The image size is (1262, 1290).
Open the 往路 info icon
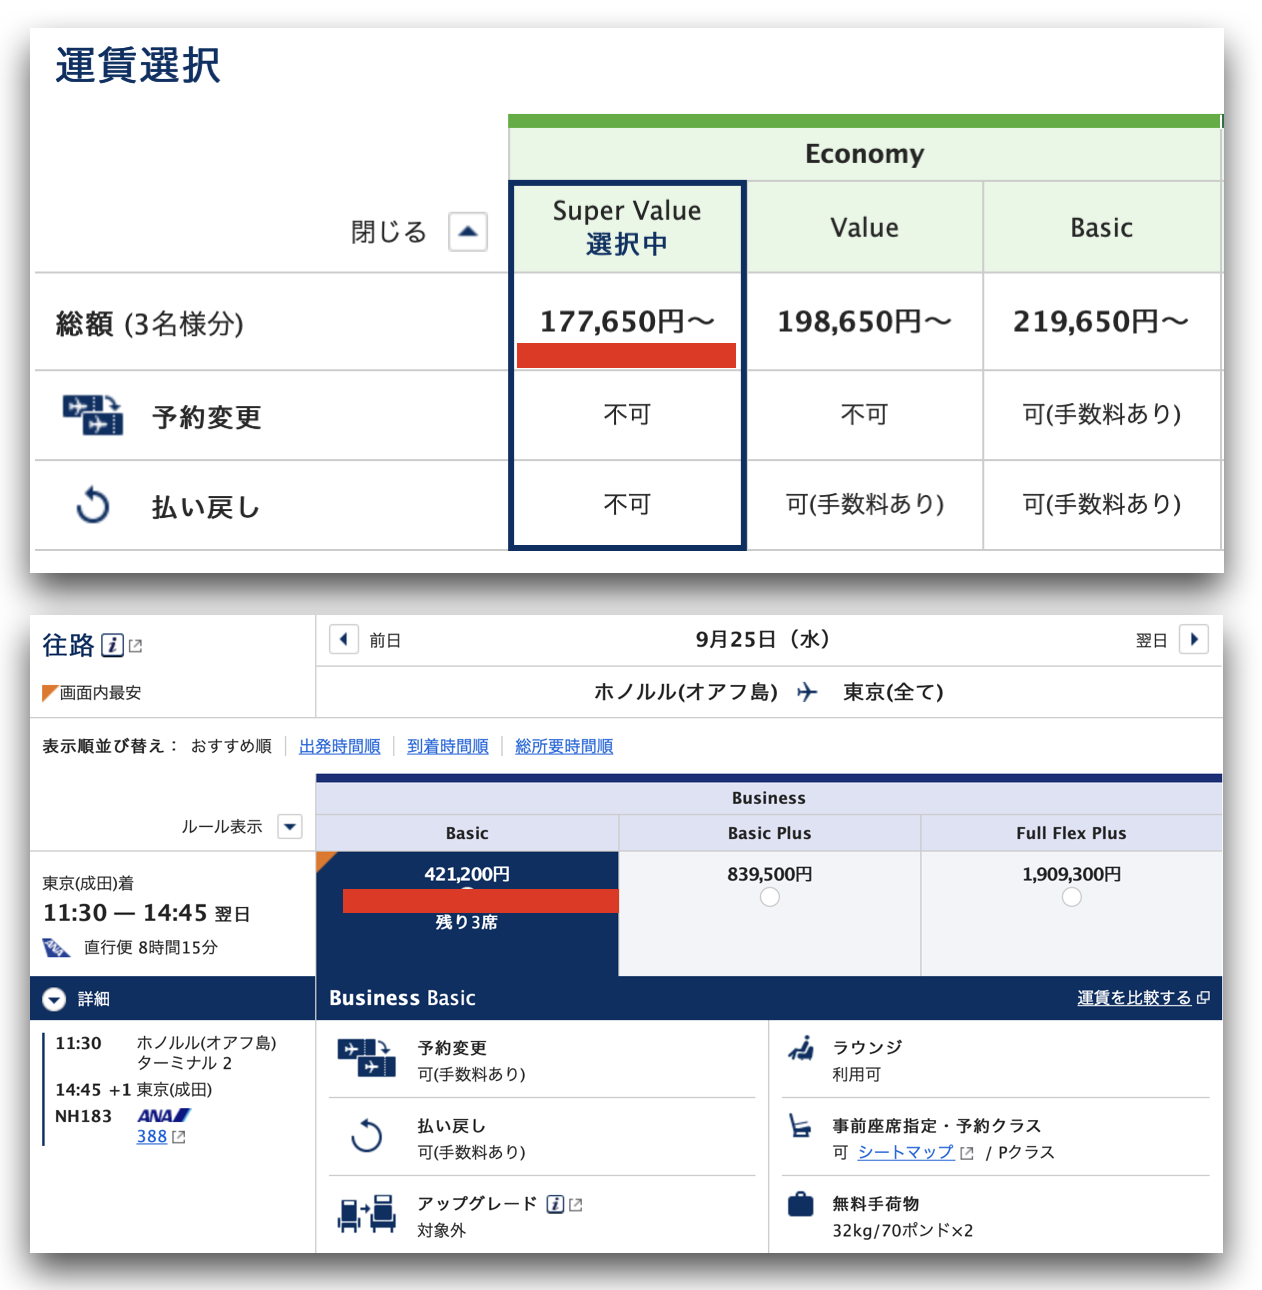tap(113, 645)
